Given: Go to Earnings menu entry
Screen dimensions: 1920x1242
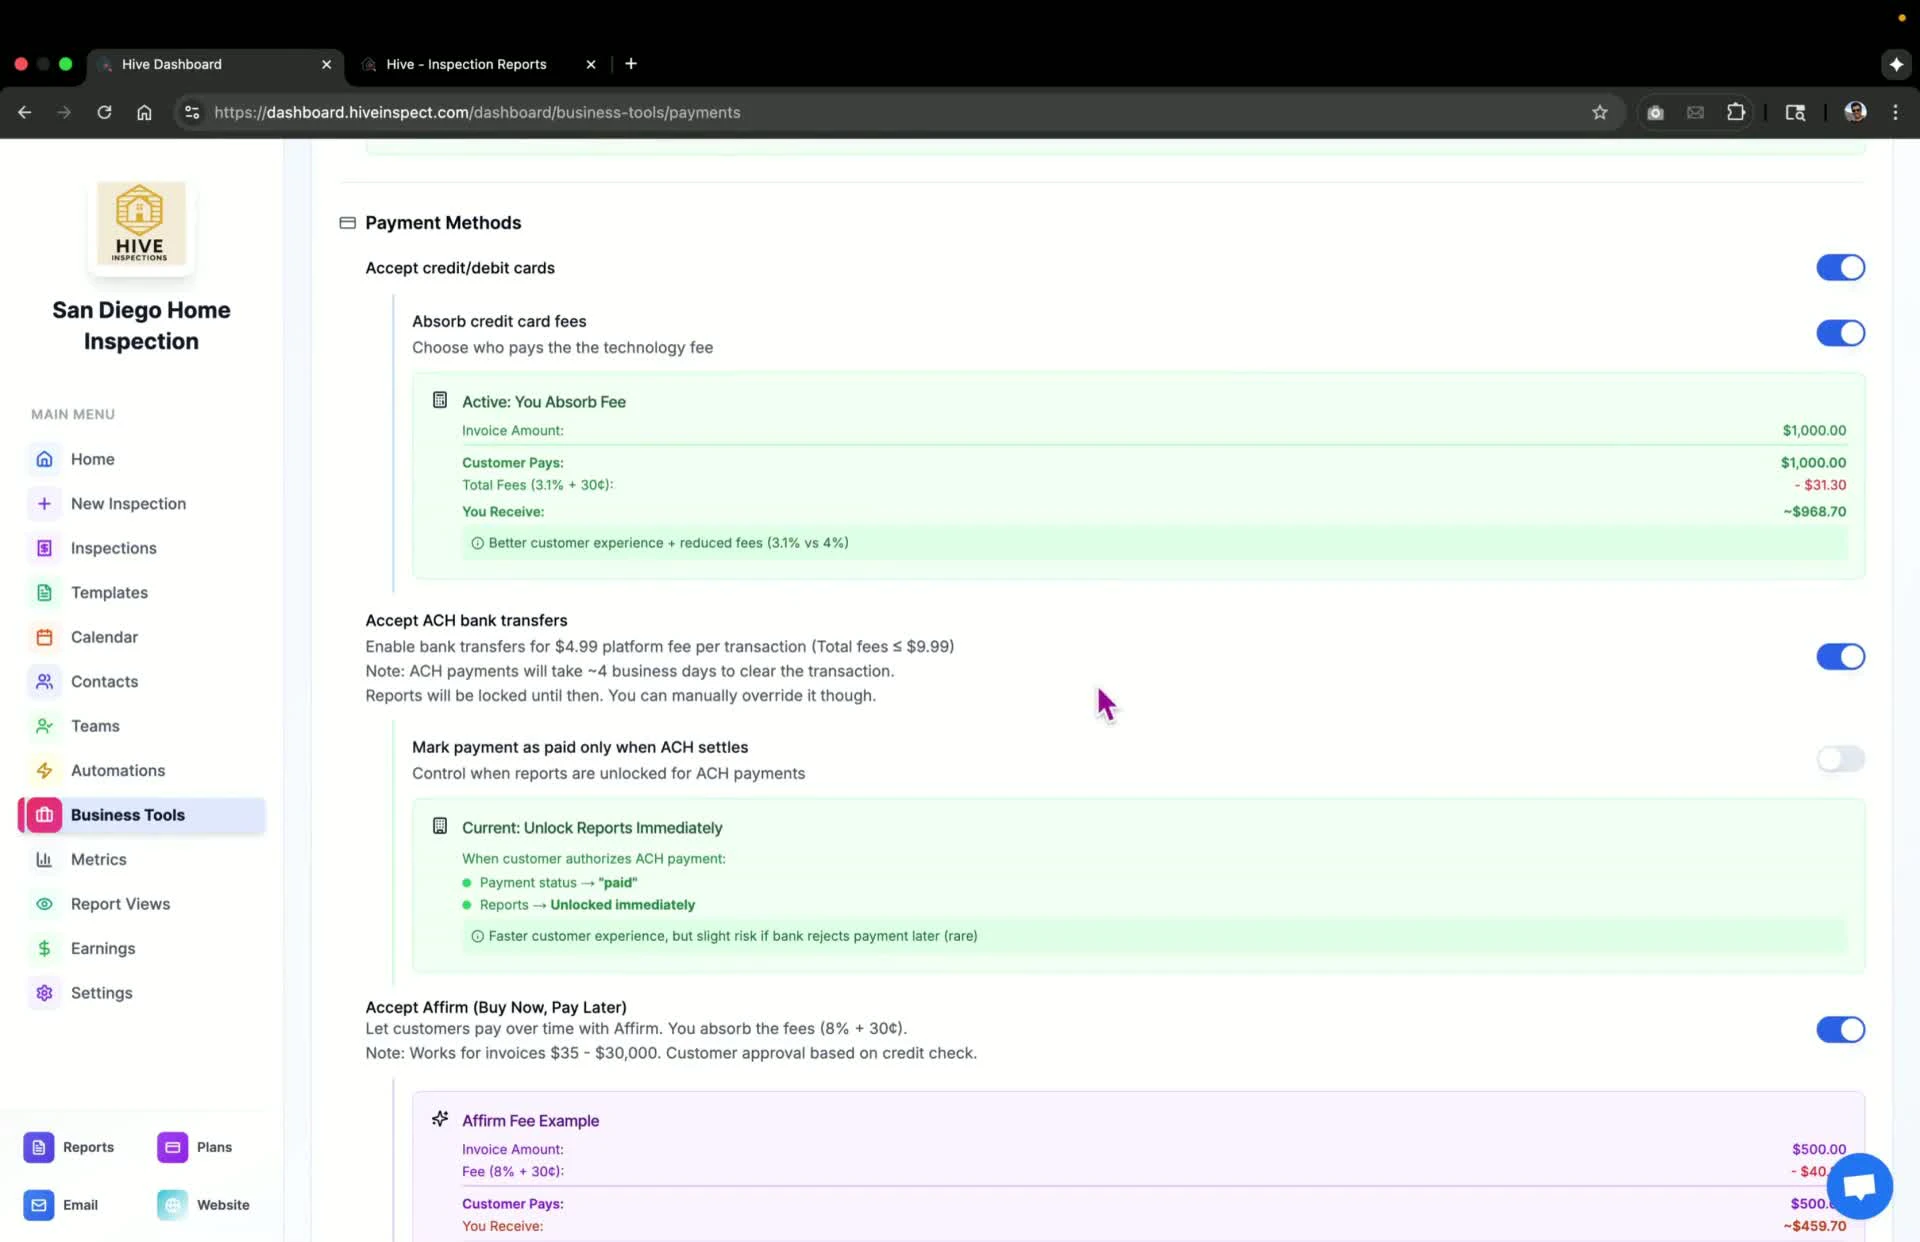Looking at the screenshot, I should pos(103,949).
